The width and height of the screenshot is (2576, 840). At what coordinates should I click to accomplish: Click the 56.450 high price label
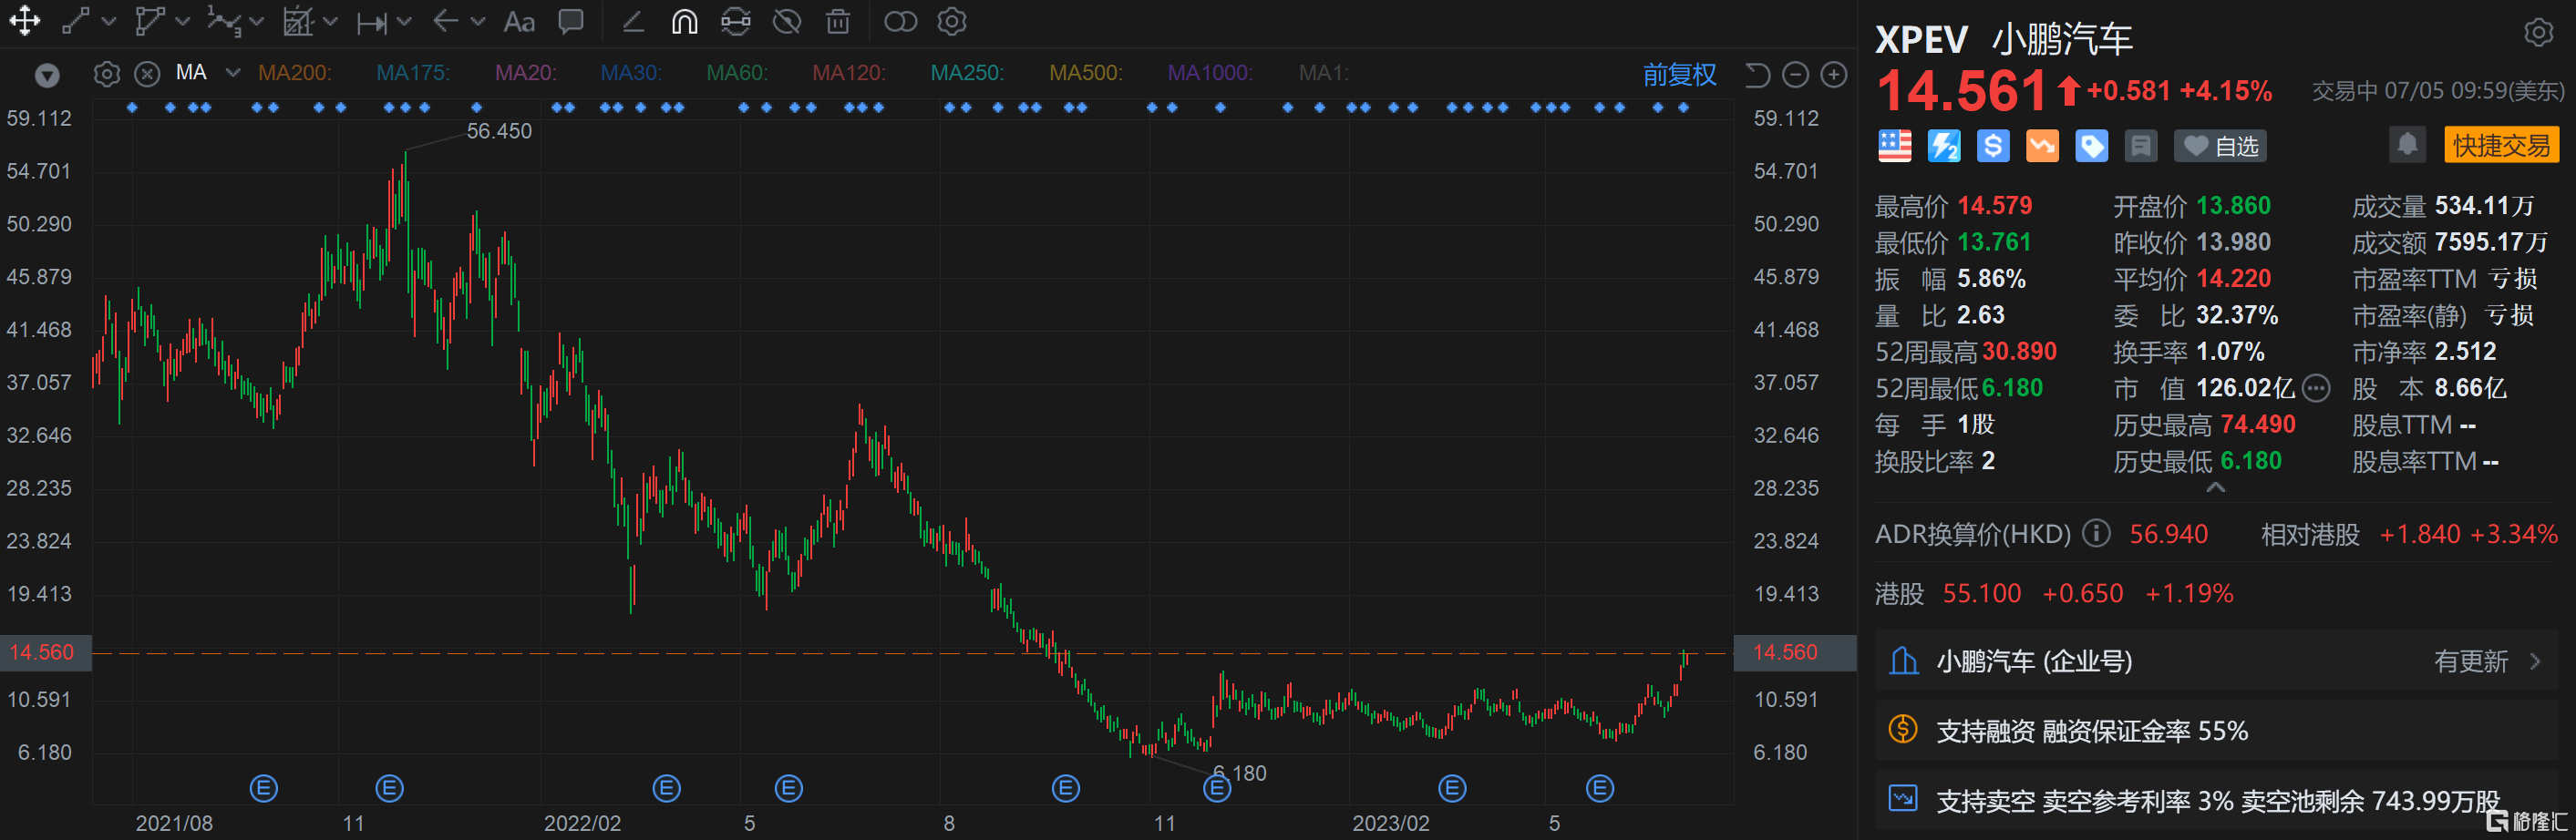(499, 131)
